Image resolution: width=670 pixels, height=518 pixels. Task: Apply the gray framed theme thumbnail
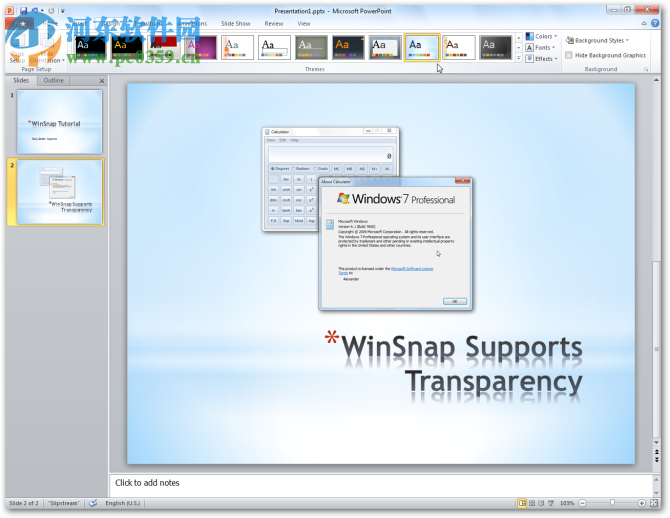[385, 47]
